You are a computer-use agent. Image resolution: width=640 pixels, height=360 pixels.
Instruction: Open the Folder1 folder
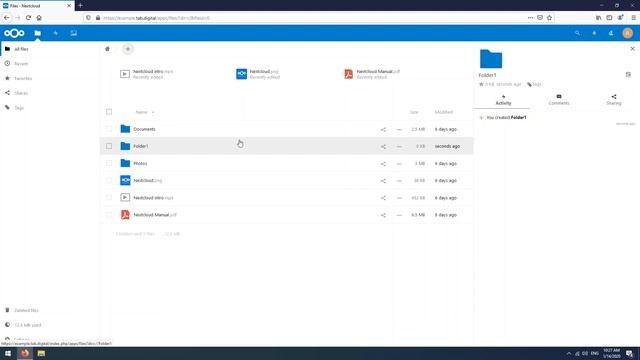(141, 146)
